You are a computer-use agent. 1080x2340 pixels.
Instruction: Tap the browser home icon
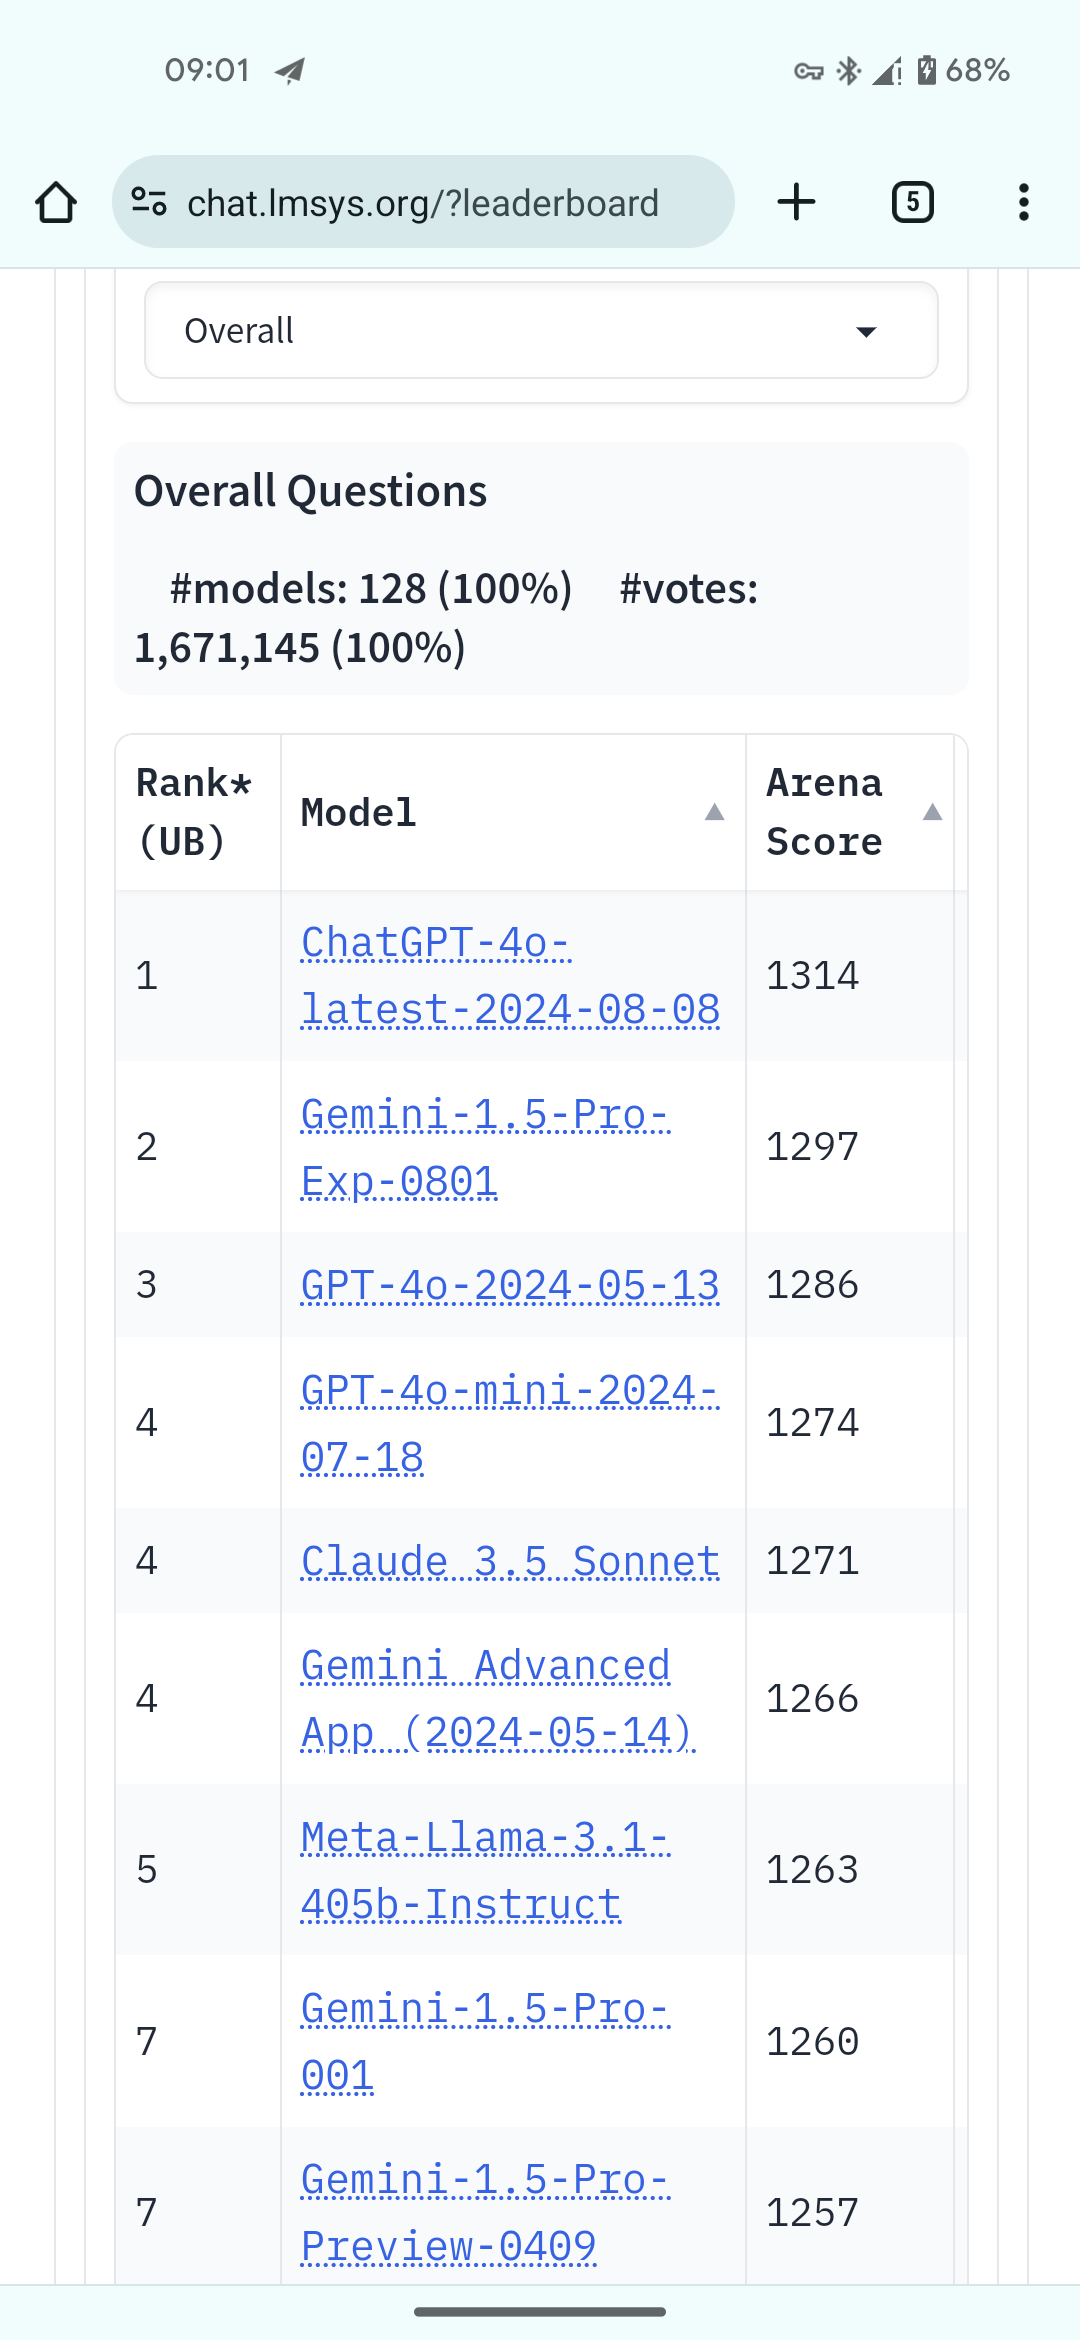pos(56,203)
